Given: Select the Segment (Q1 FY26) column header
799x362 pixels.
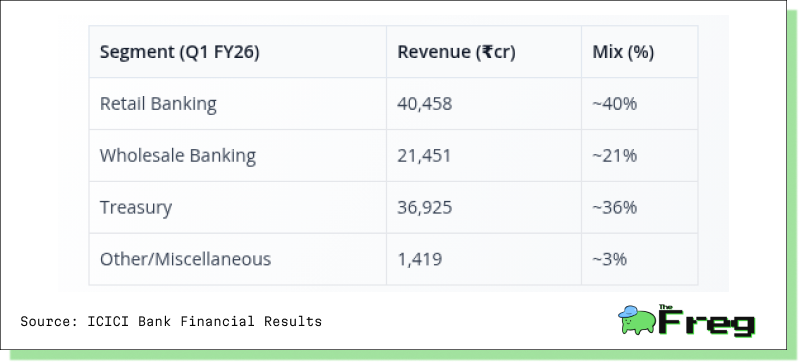Looking at the screenshot, I should click(179, 52).
